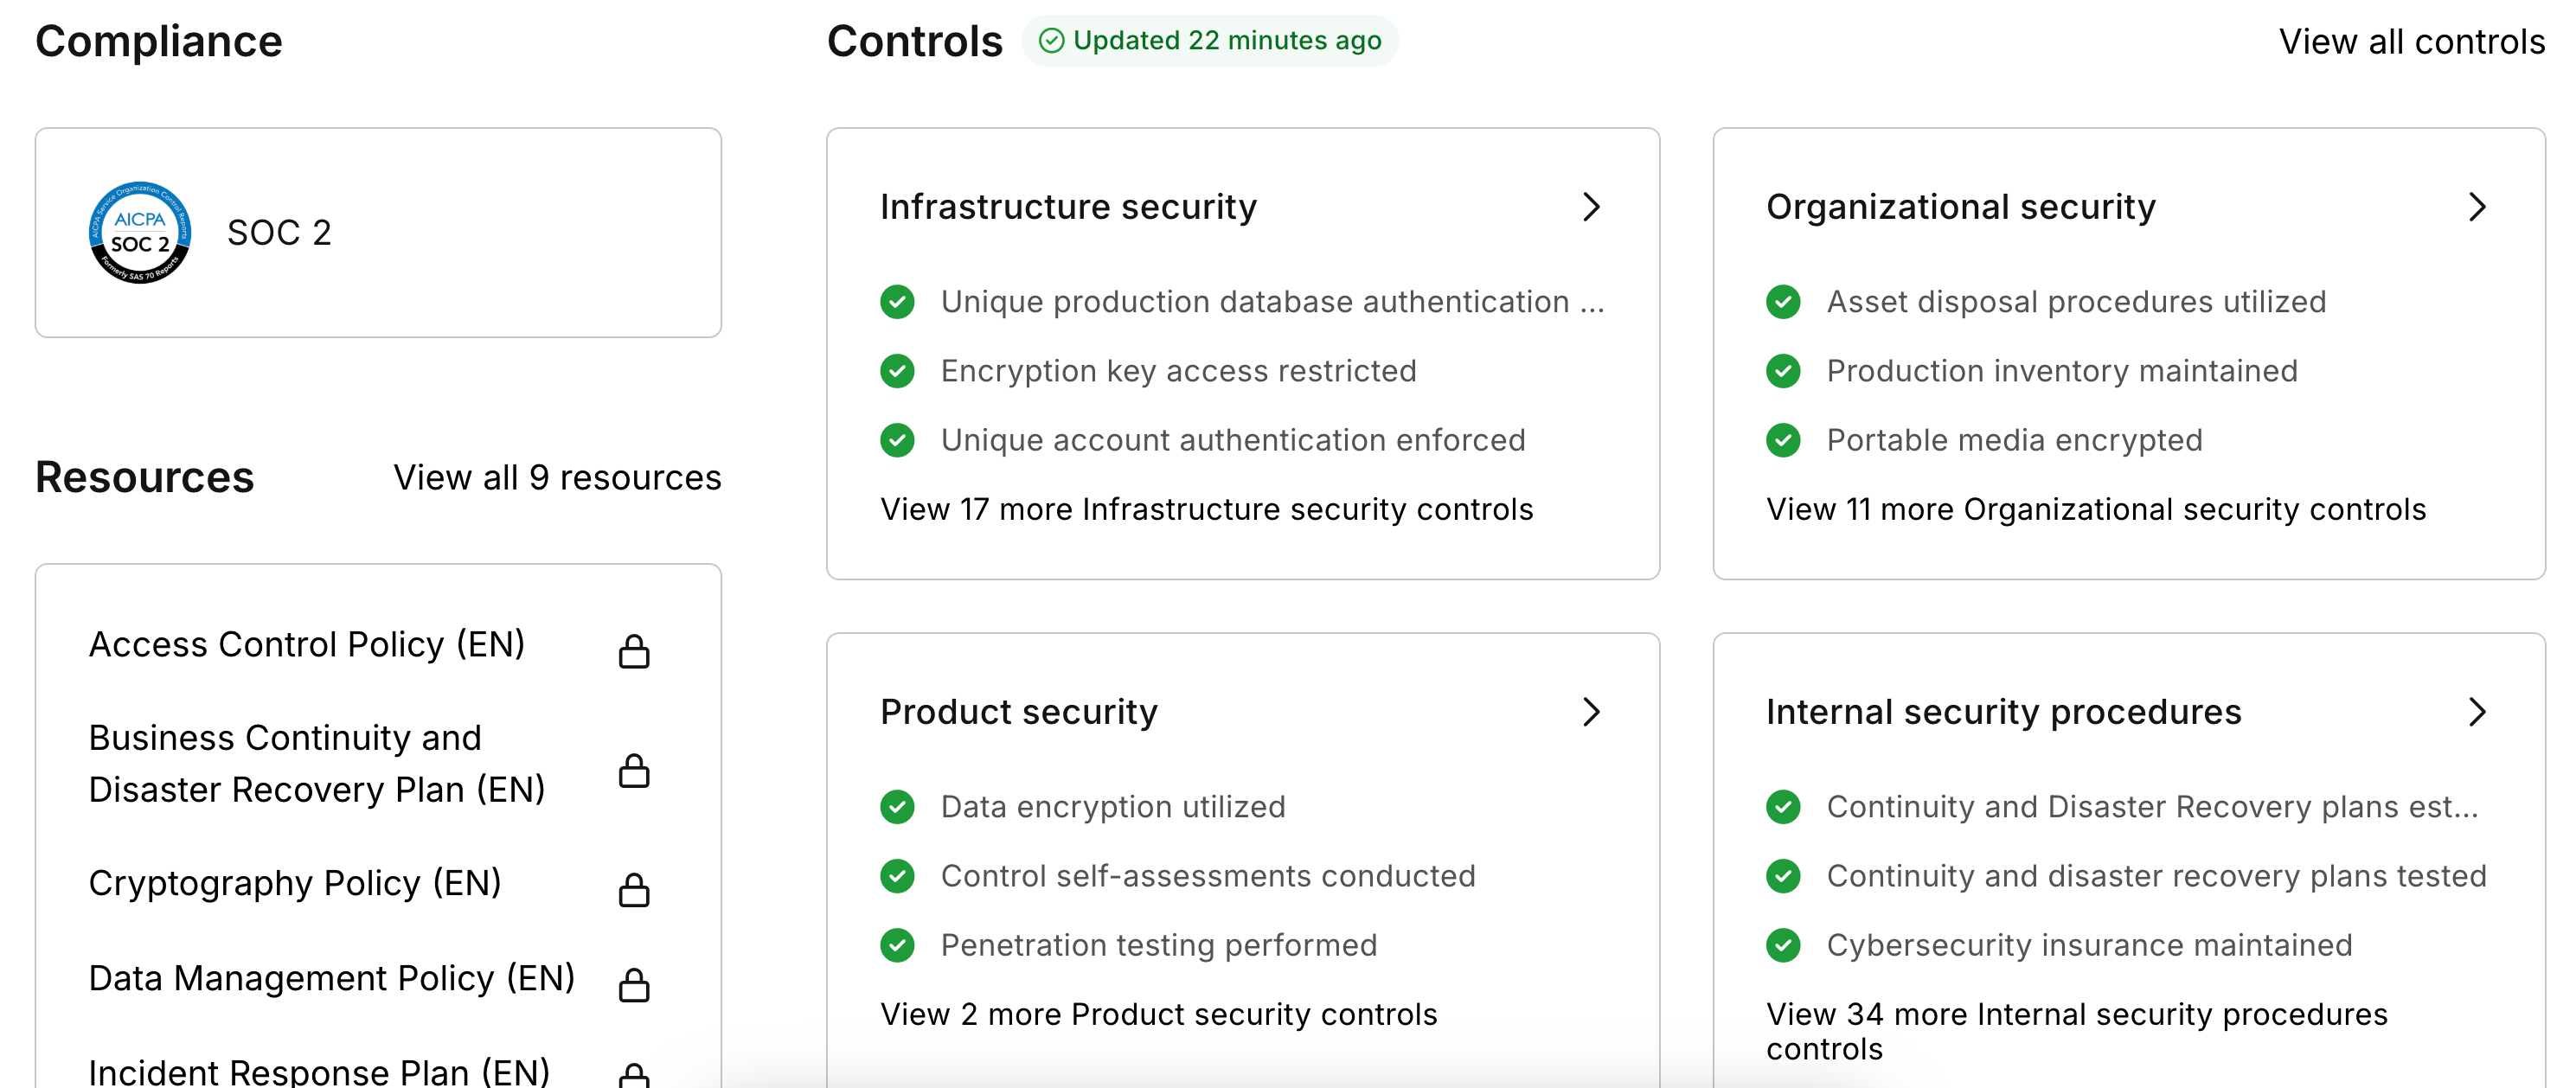Click lock icon beside Business Continuity plan
Viewport: 2576px width, 1088px height.
tap(634, 770)
